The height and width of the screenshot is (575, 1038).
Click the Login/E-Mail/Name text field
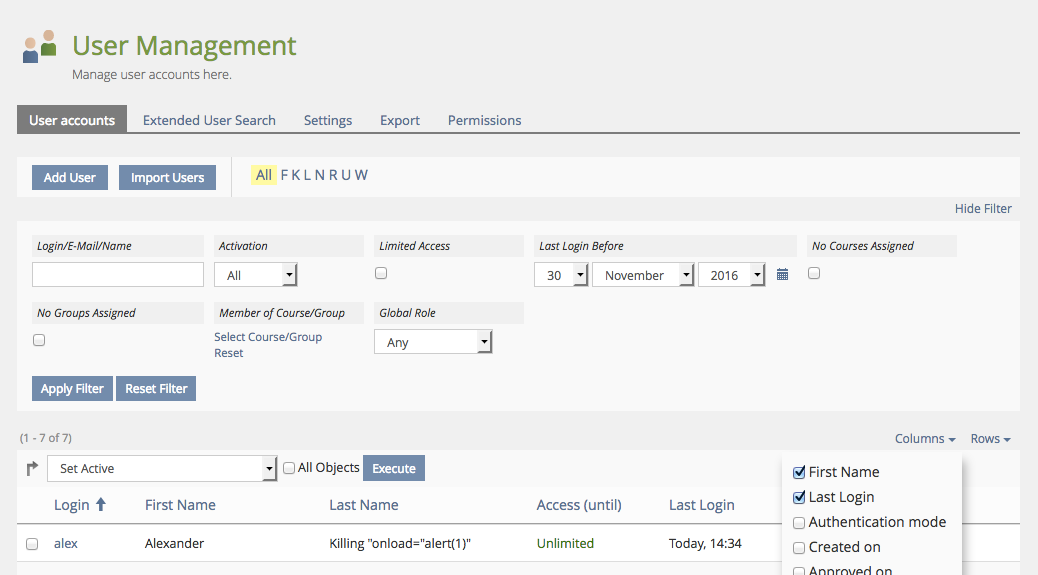coord(118,275)
